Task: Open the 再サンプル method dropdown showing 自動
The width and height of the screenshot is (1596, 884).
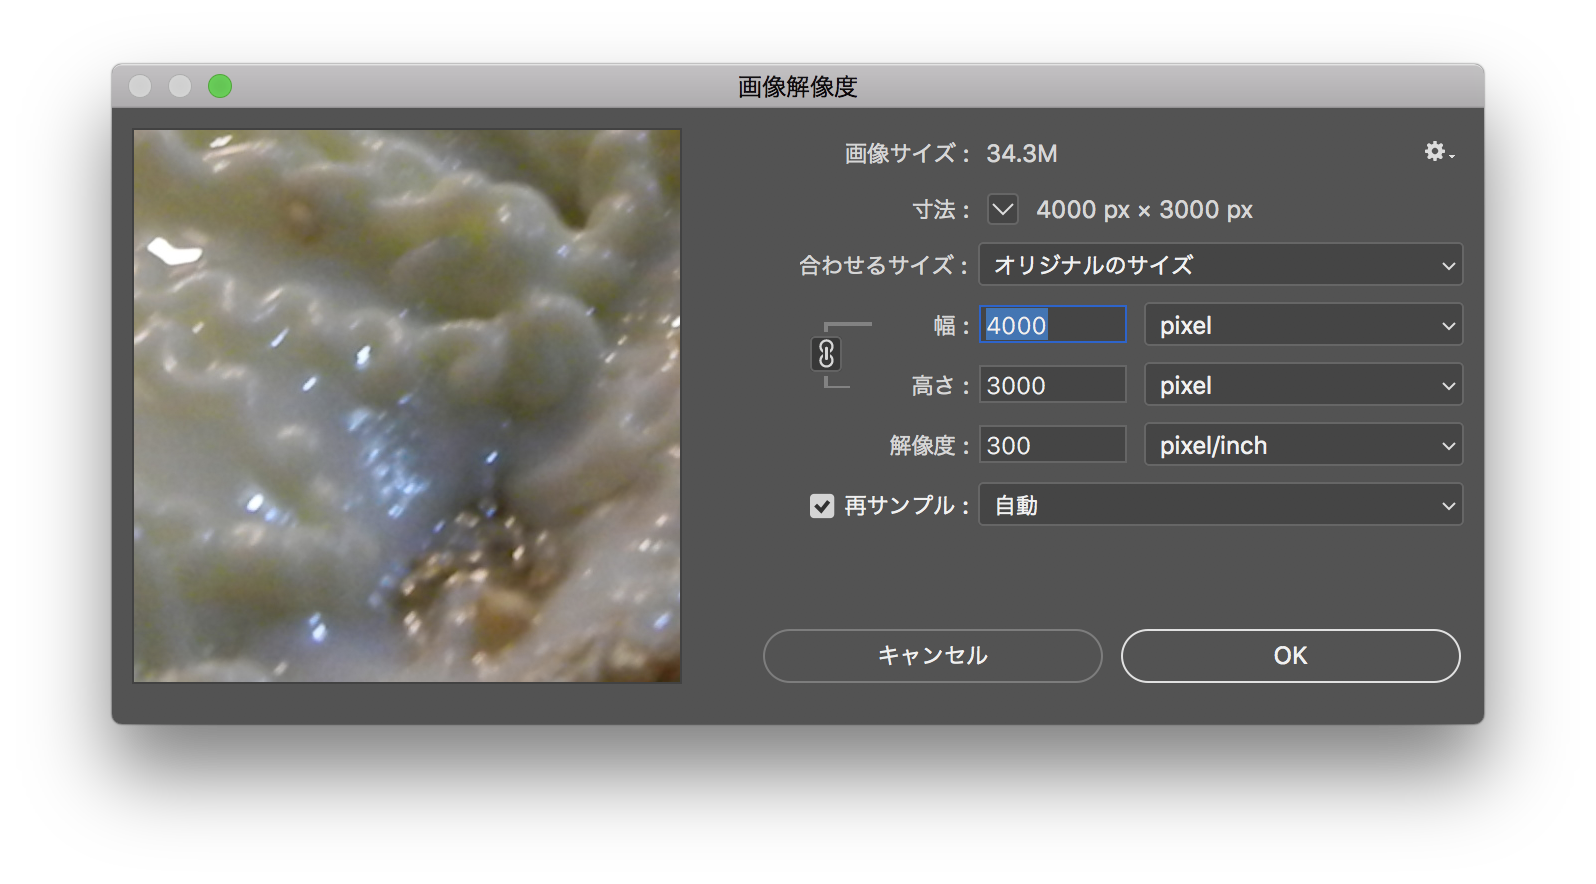Action: (1220, 505)
